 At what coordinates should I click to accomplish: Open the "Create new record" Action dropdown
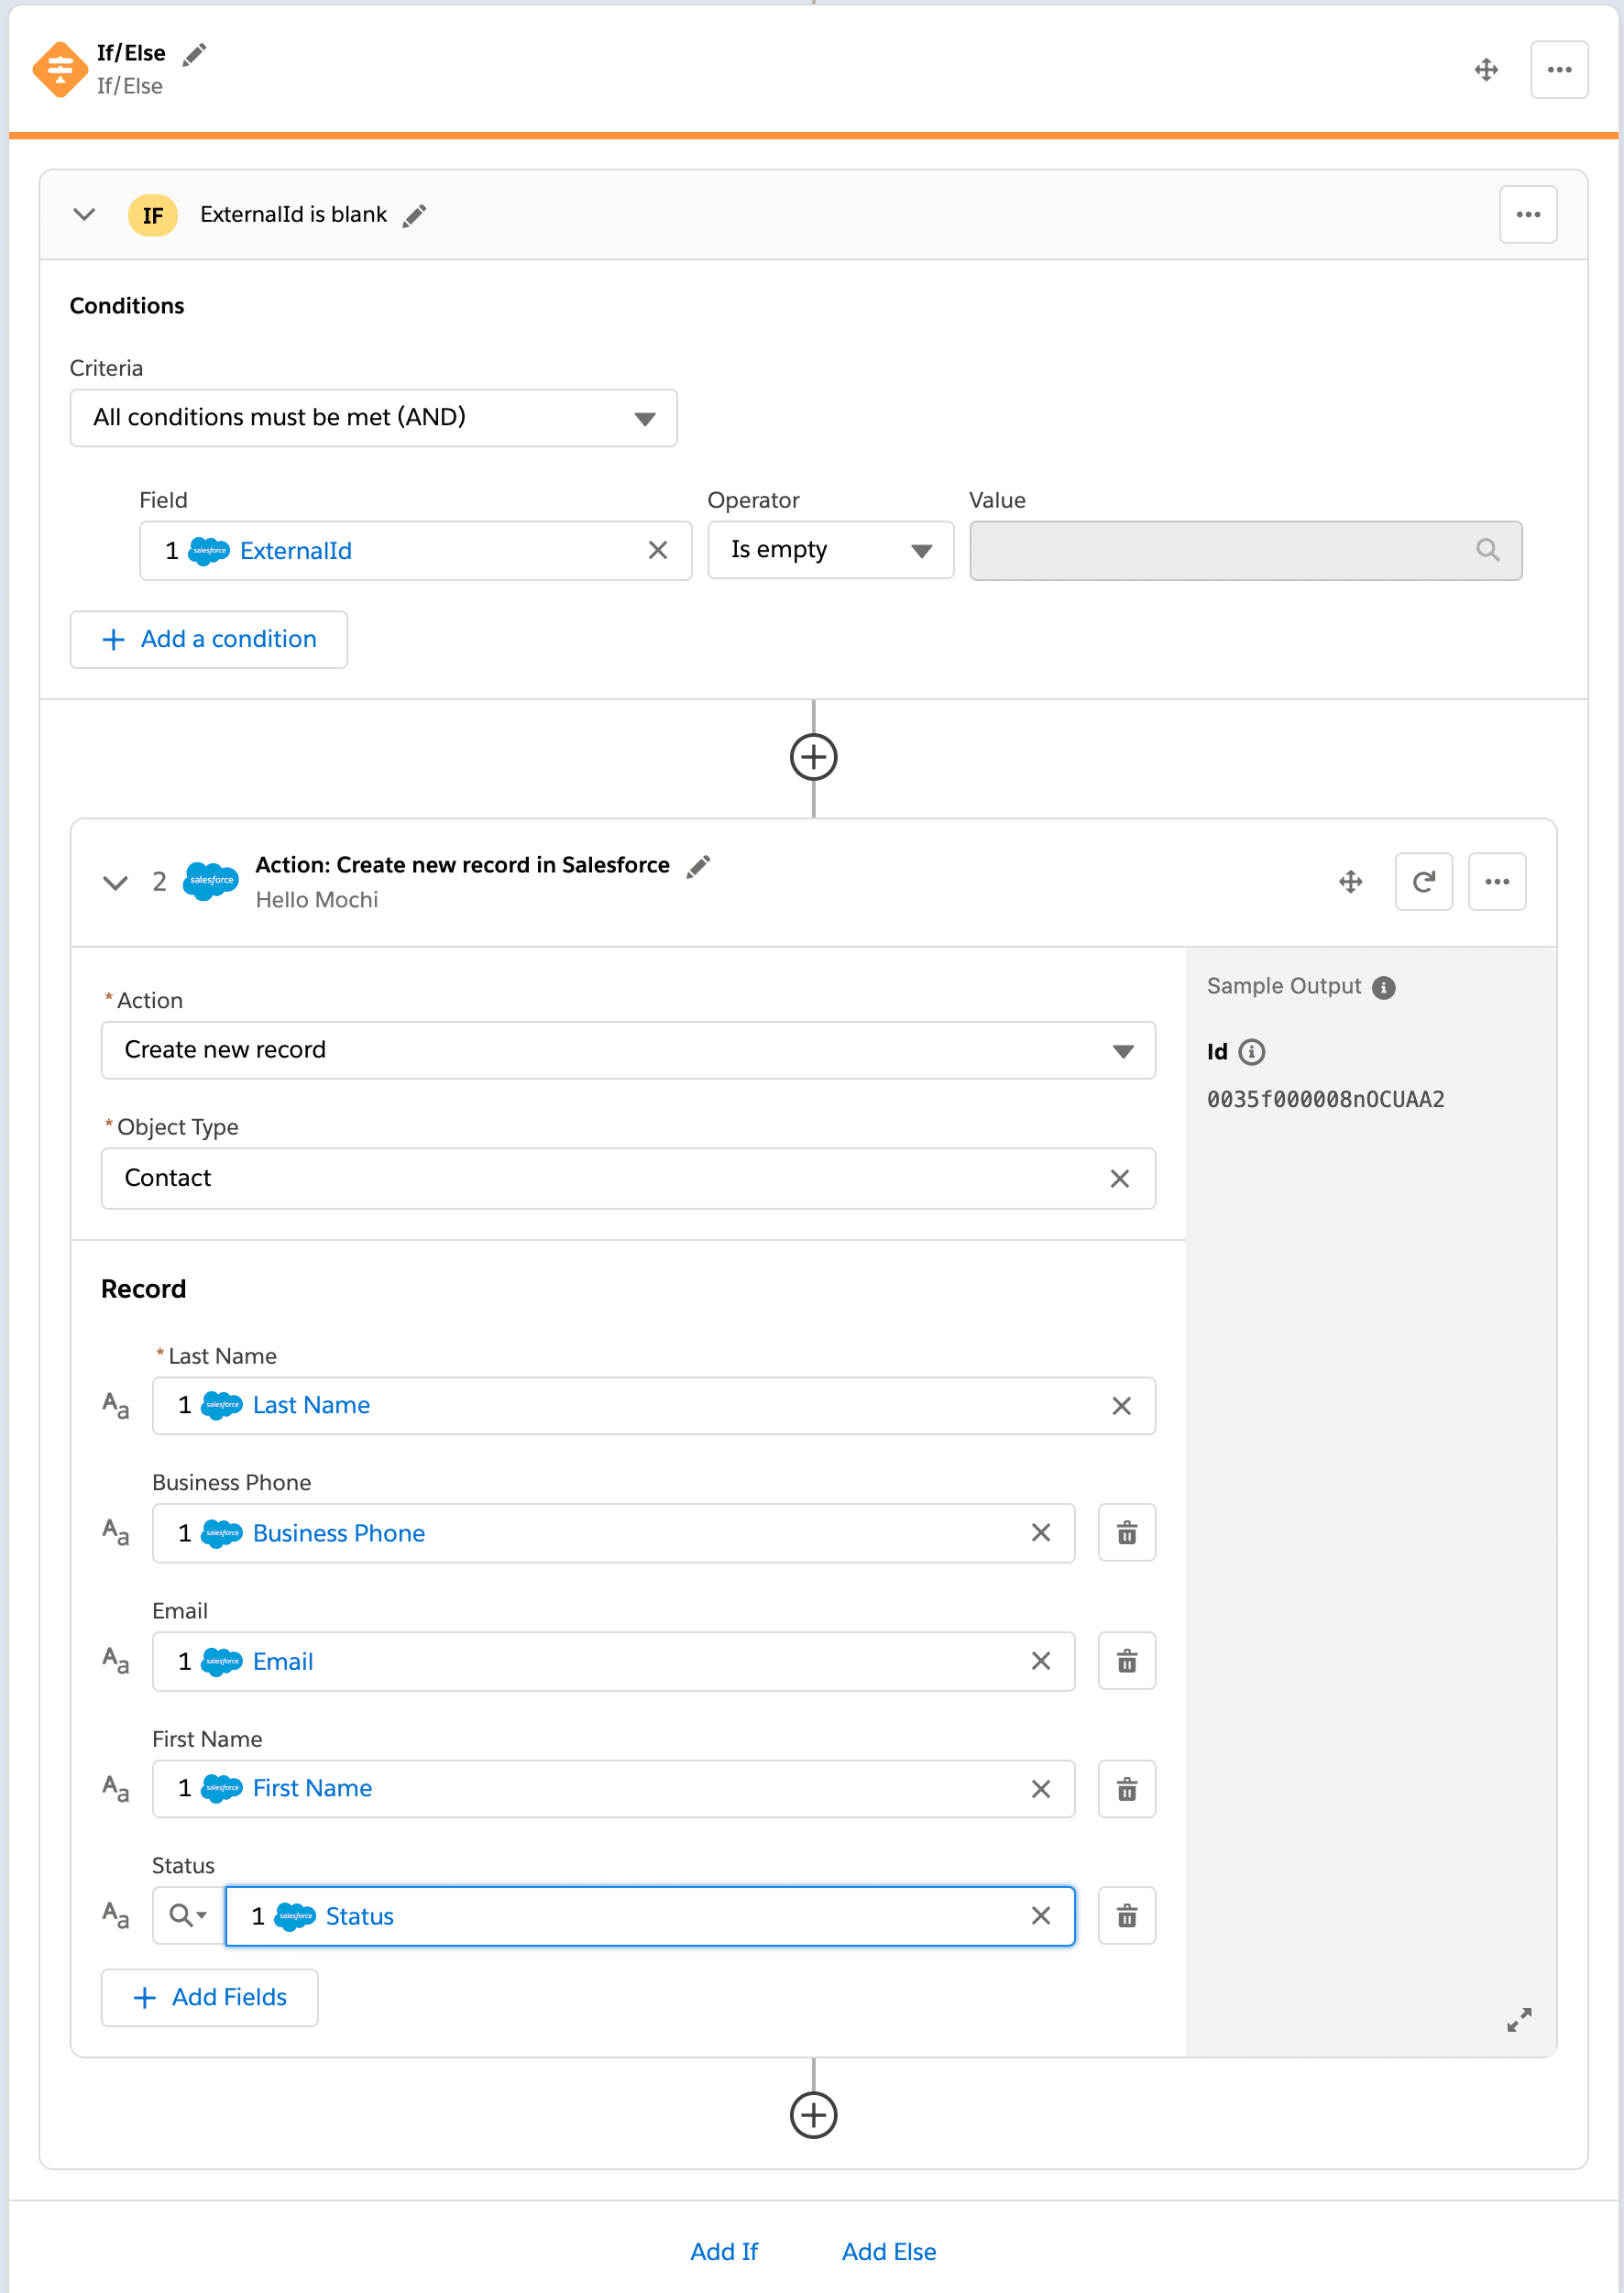coord(1124,1051)
